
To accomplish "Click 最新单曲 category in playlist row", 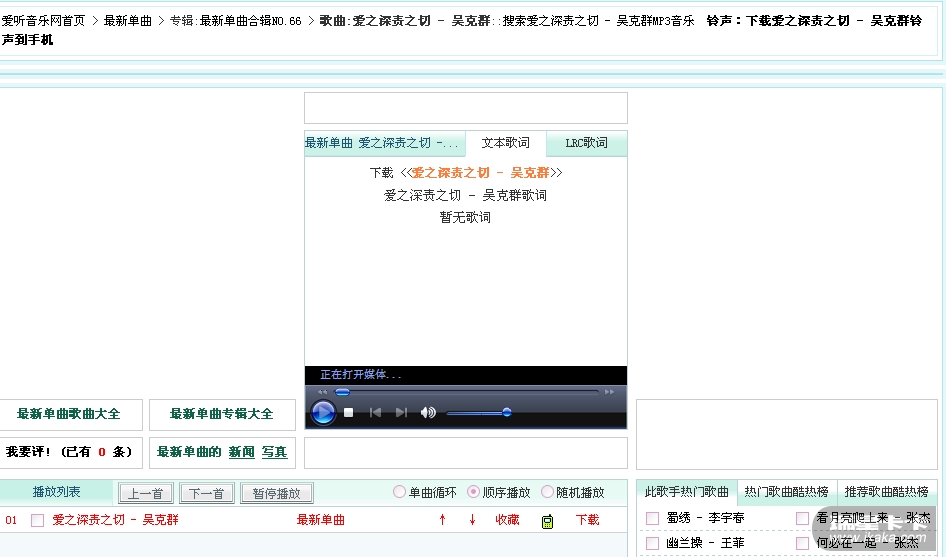I will pyautogui.click(x=320, y=520).
